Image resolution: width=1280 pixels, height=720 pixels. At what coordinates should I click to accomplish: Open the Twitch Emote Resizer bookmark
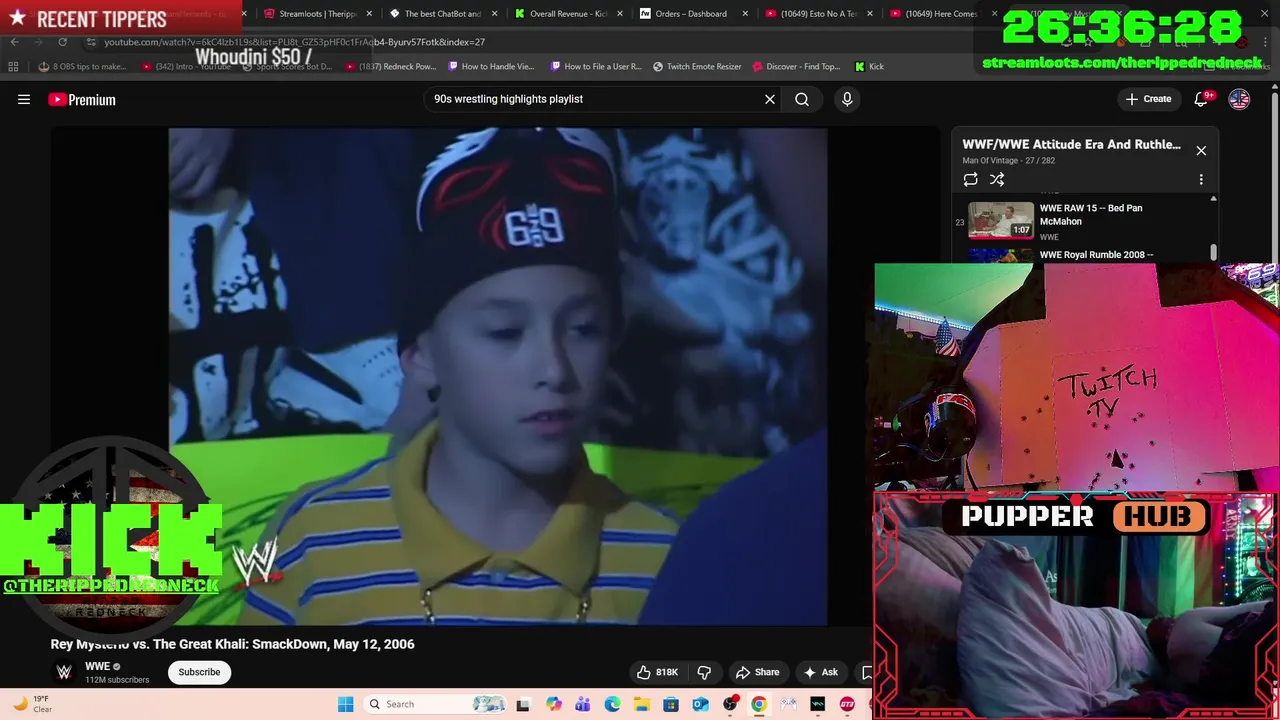coord(697,67)
